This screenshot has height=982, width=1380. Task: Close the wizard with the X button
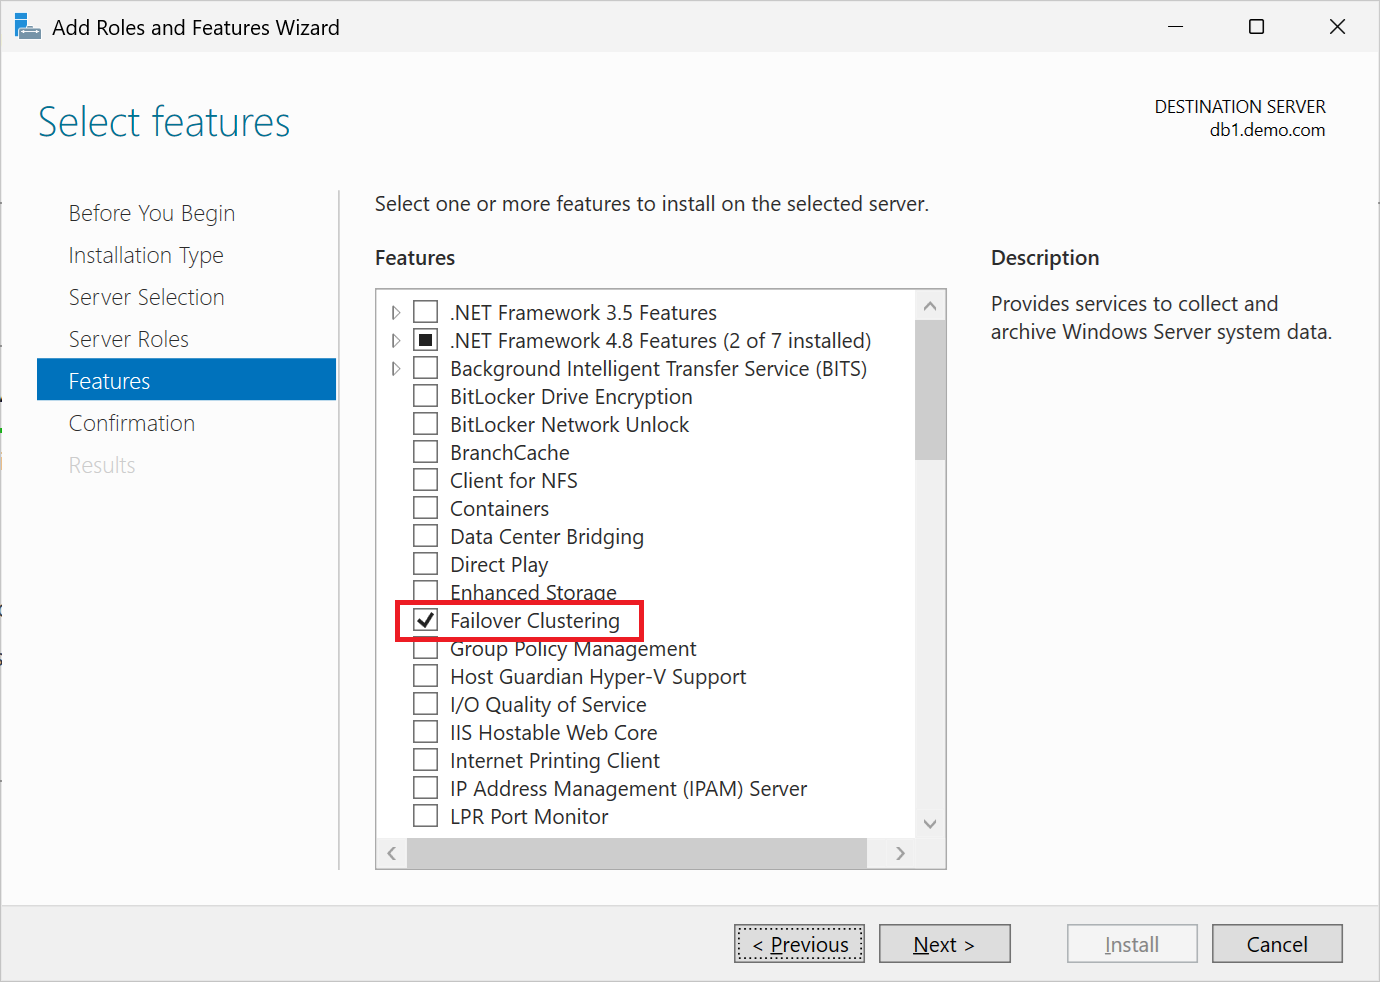[x=1338, y=27]
